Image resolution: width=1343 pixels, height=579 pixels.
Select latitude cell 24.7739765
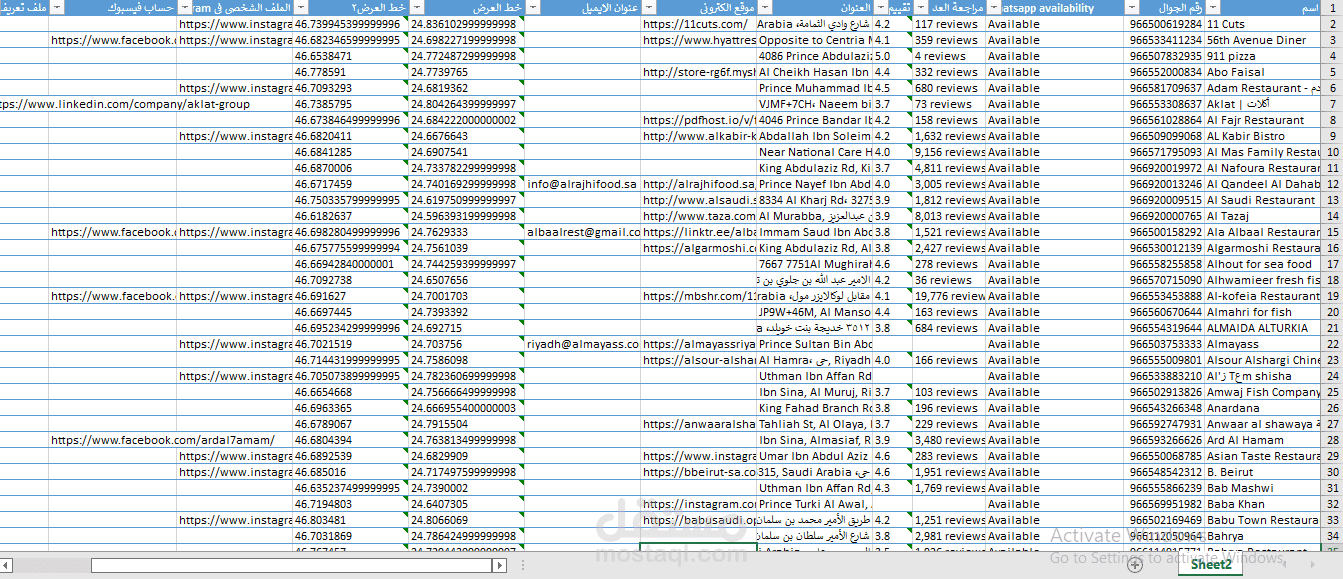click(467, 71)
